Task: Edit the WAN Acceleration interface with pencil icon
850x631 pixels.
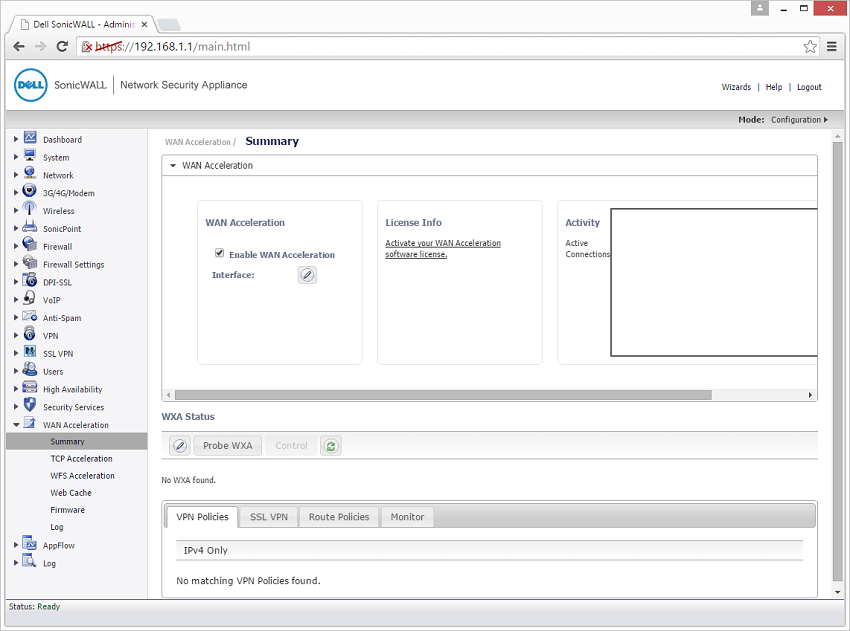Action: click(307, 275)
